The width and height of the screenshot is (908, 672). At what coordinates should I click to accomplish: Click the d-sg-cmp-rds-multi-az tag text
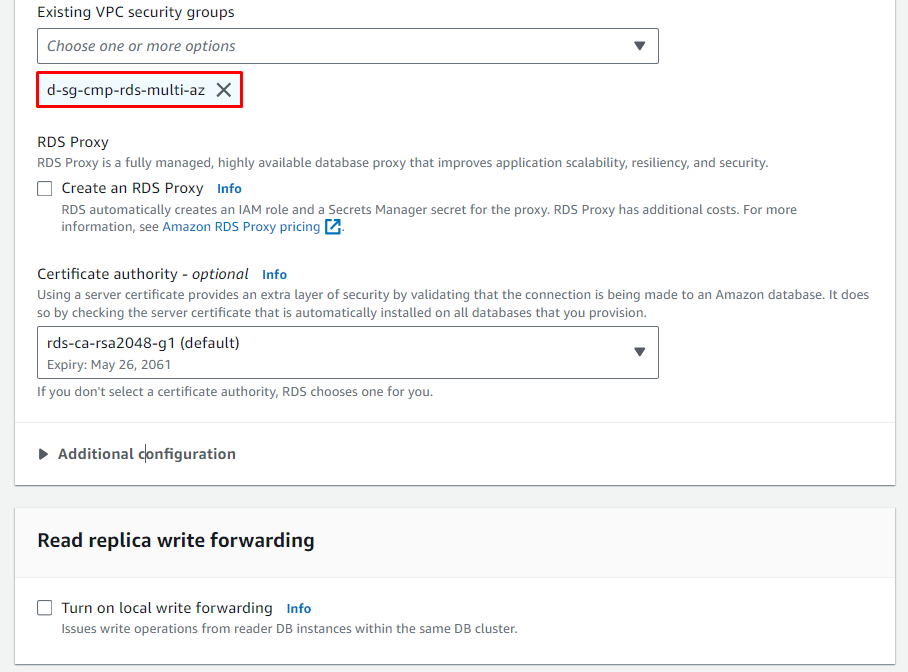126,90
